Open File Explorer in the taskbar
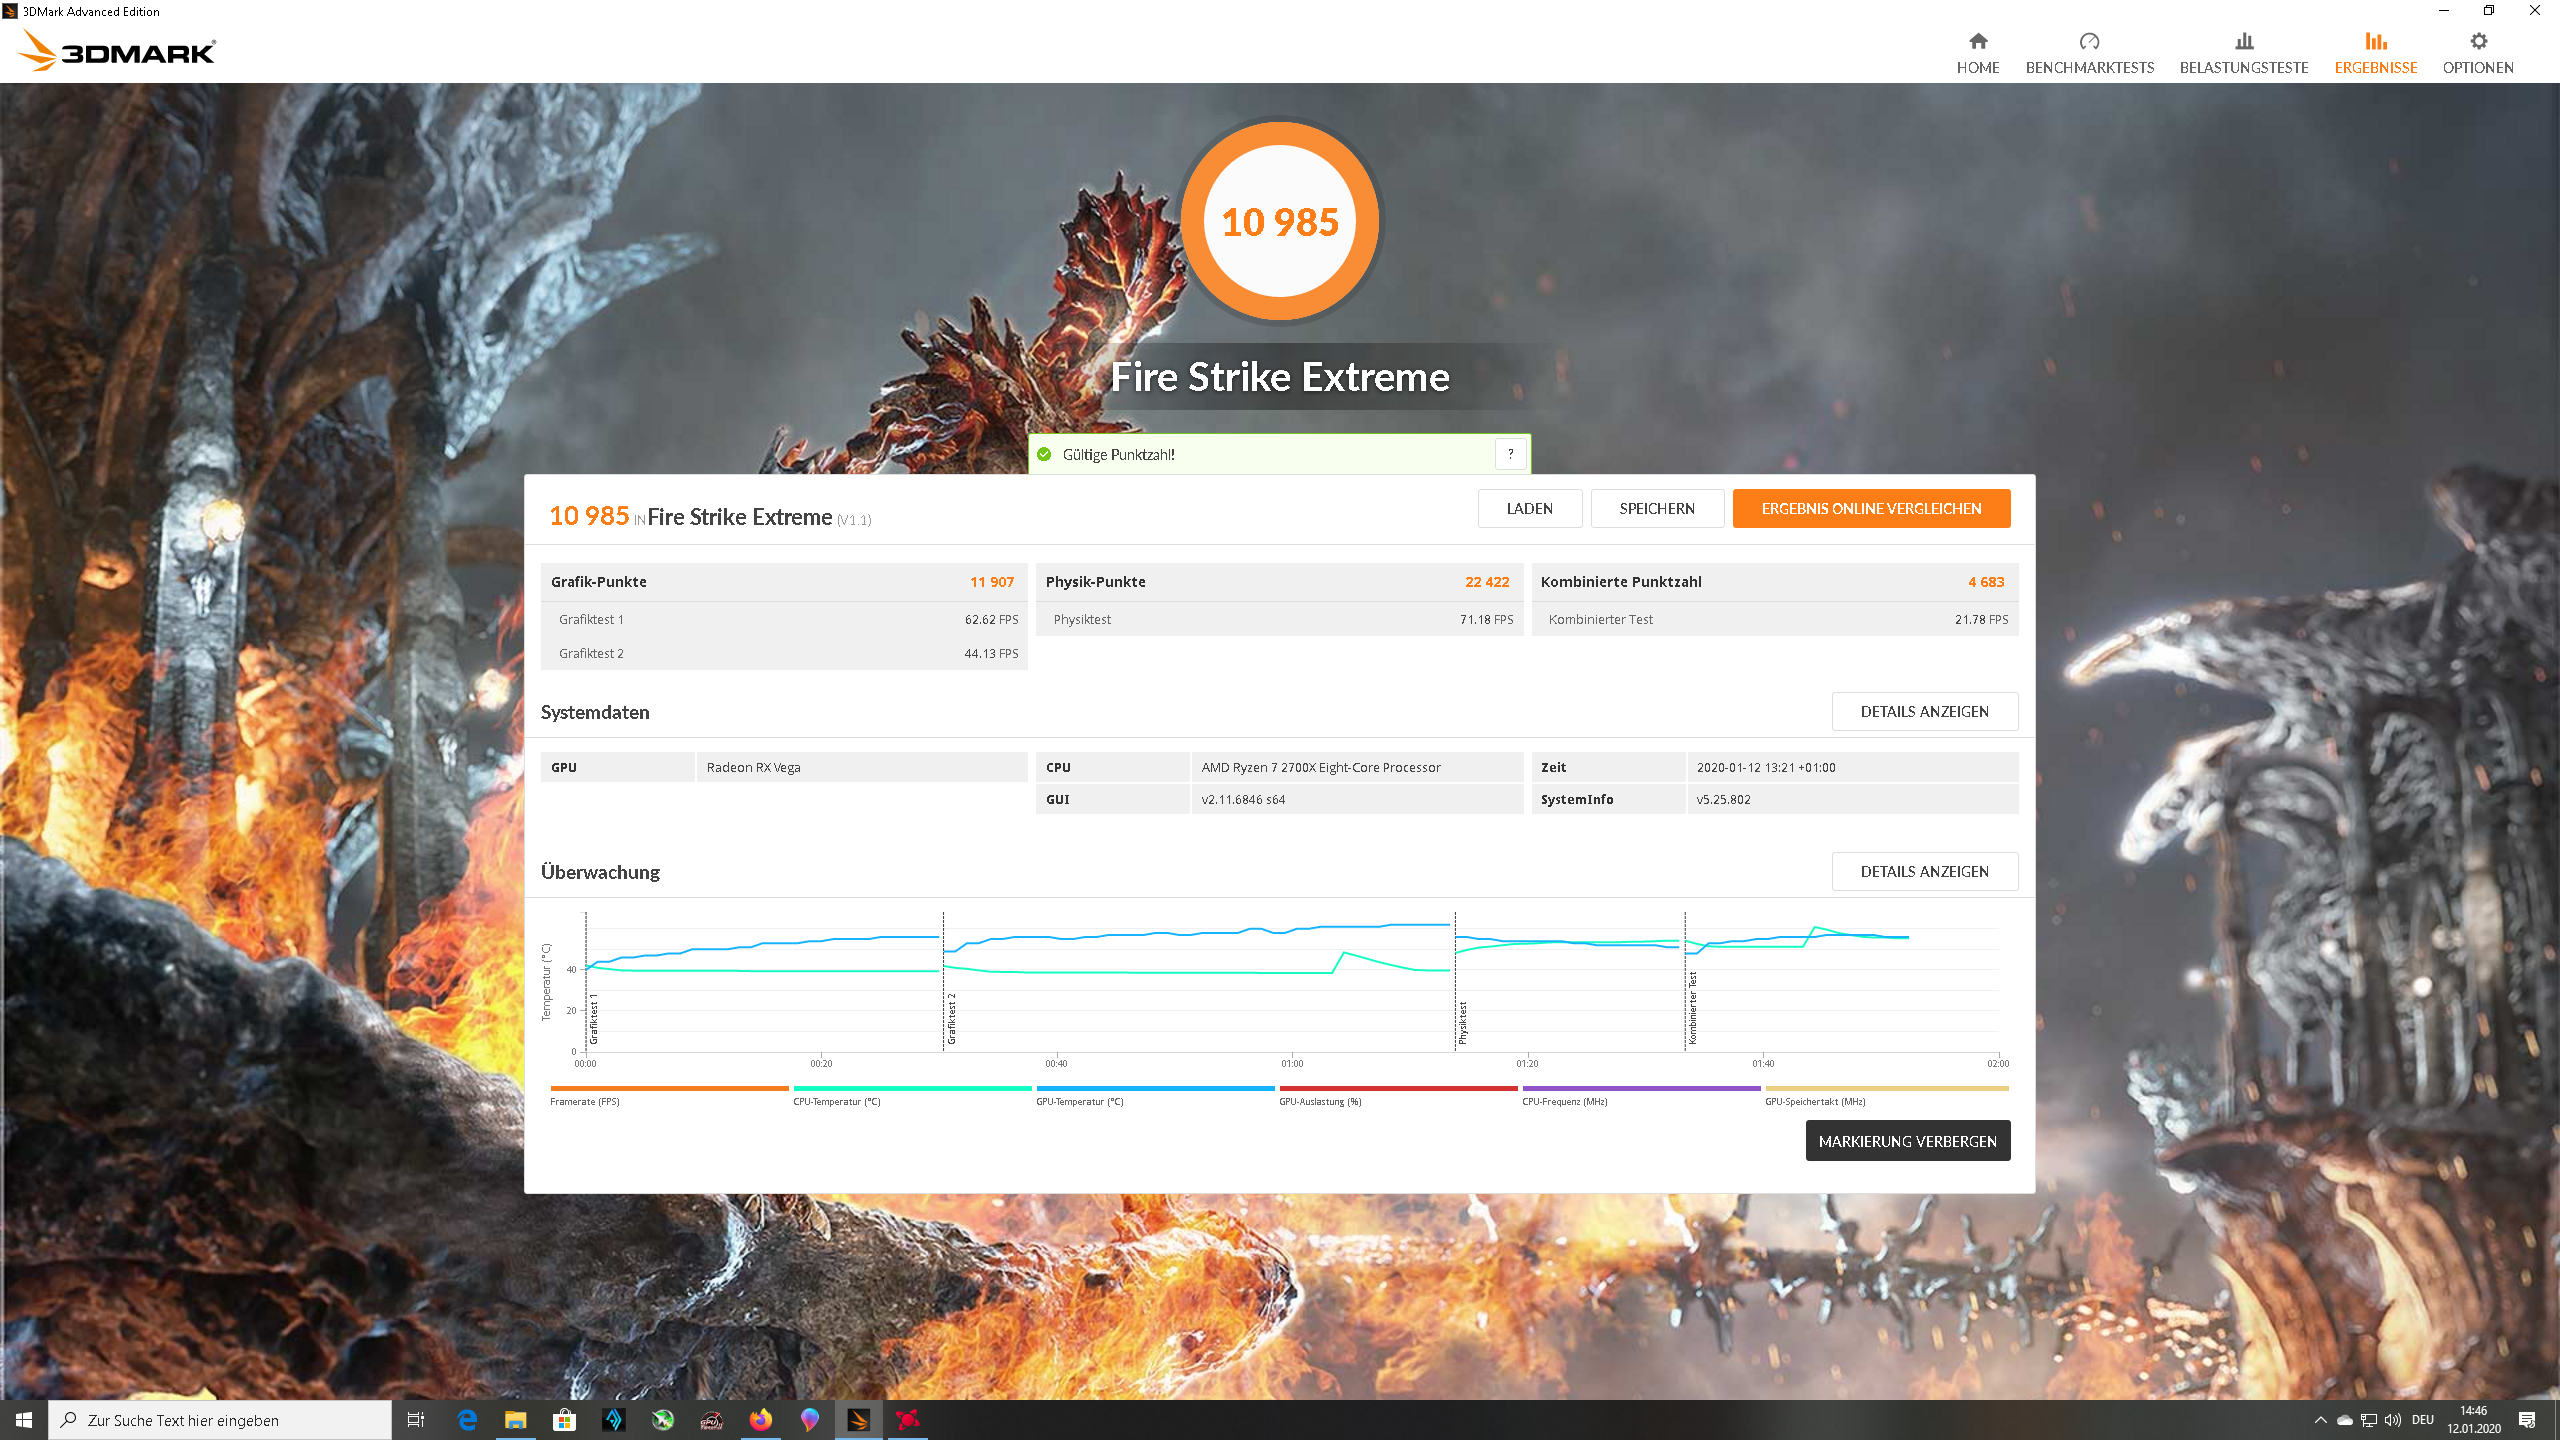Viewport: 2560px width, 1440px height. [x=515, y=1420]
